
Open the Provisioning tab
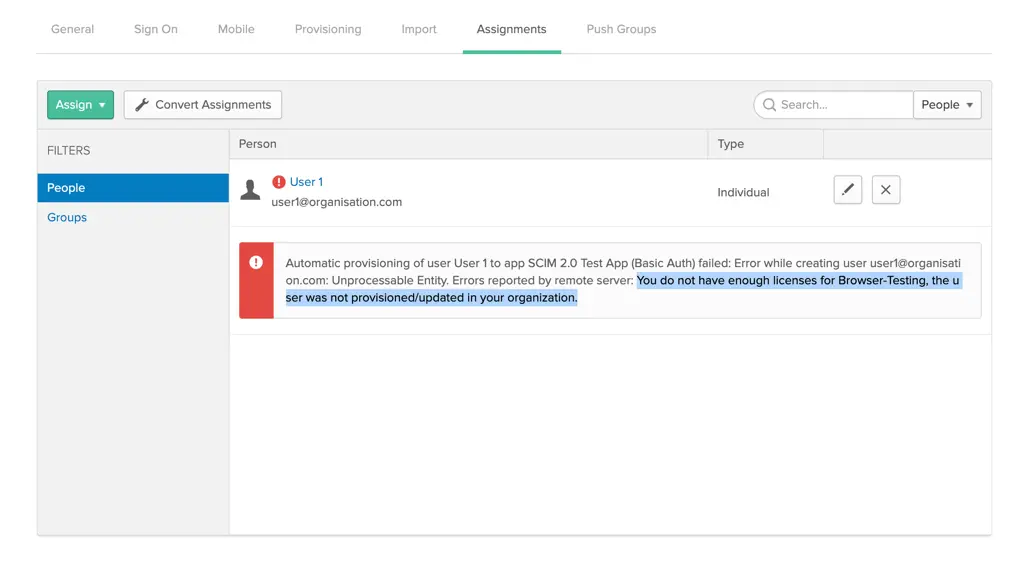[x=328, y=29]
